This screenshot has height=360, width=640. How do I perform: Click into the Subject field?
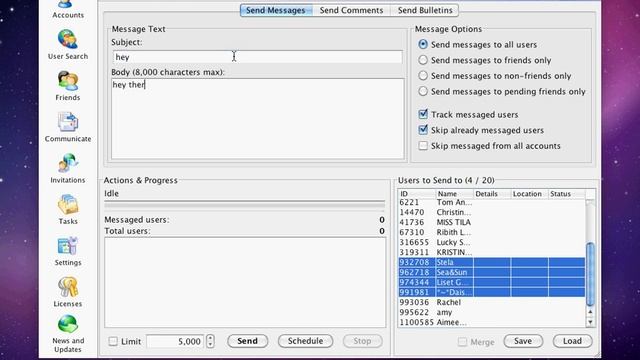pos(258,57)
